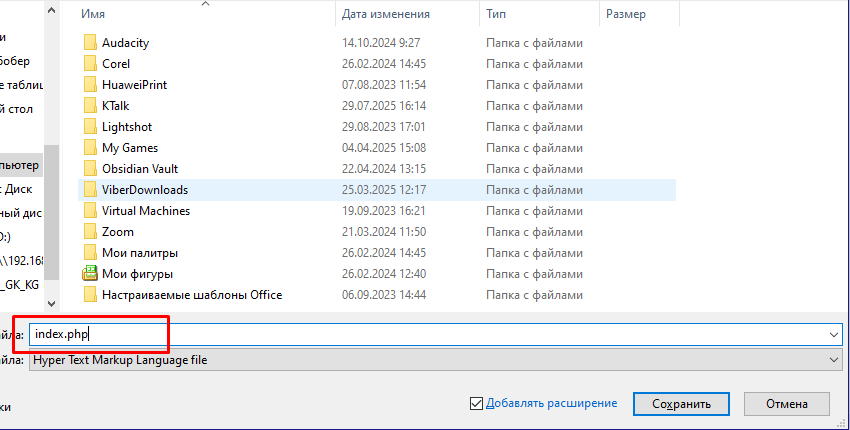This screenshot has width=850, height=430.
Task: Click the Audacity folder icon
Action: 90,43
